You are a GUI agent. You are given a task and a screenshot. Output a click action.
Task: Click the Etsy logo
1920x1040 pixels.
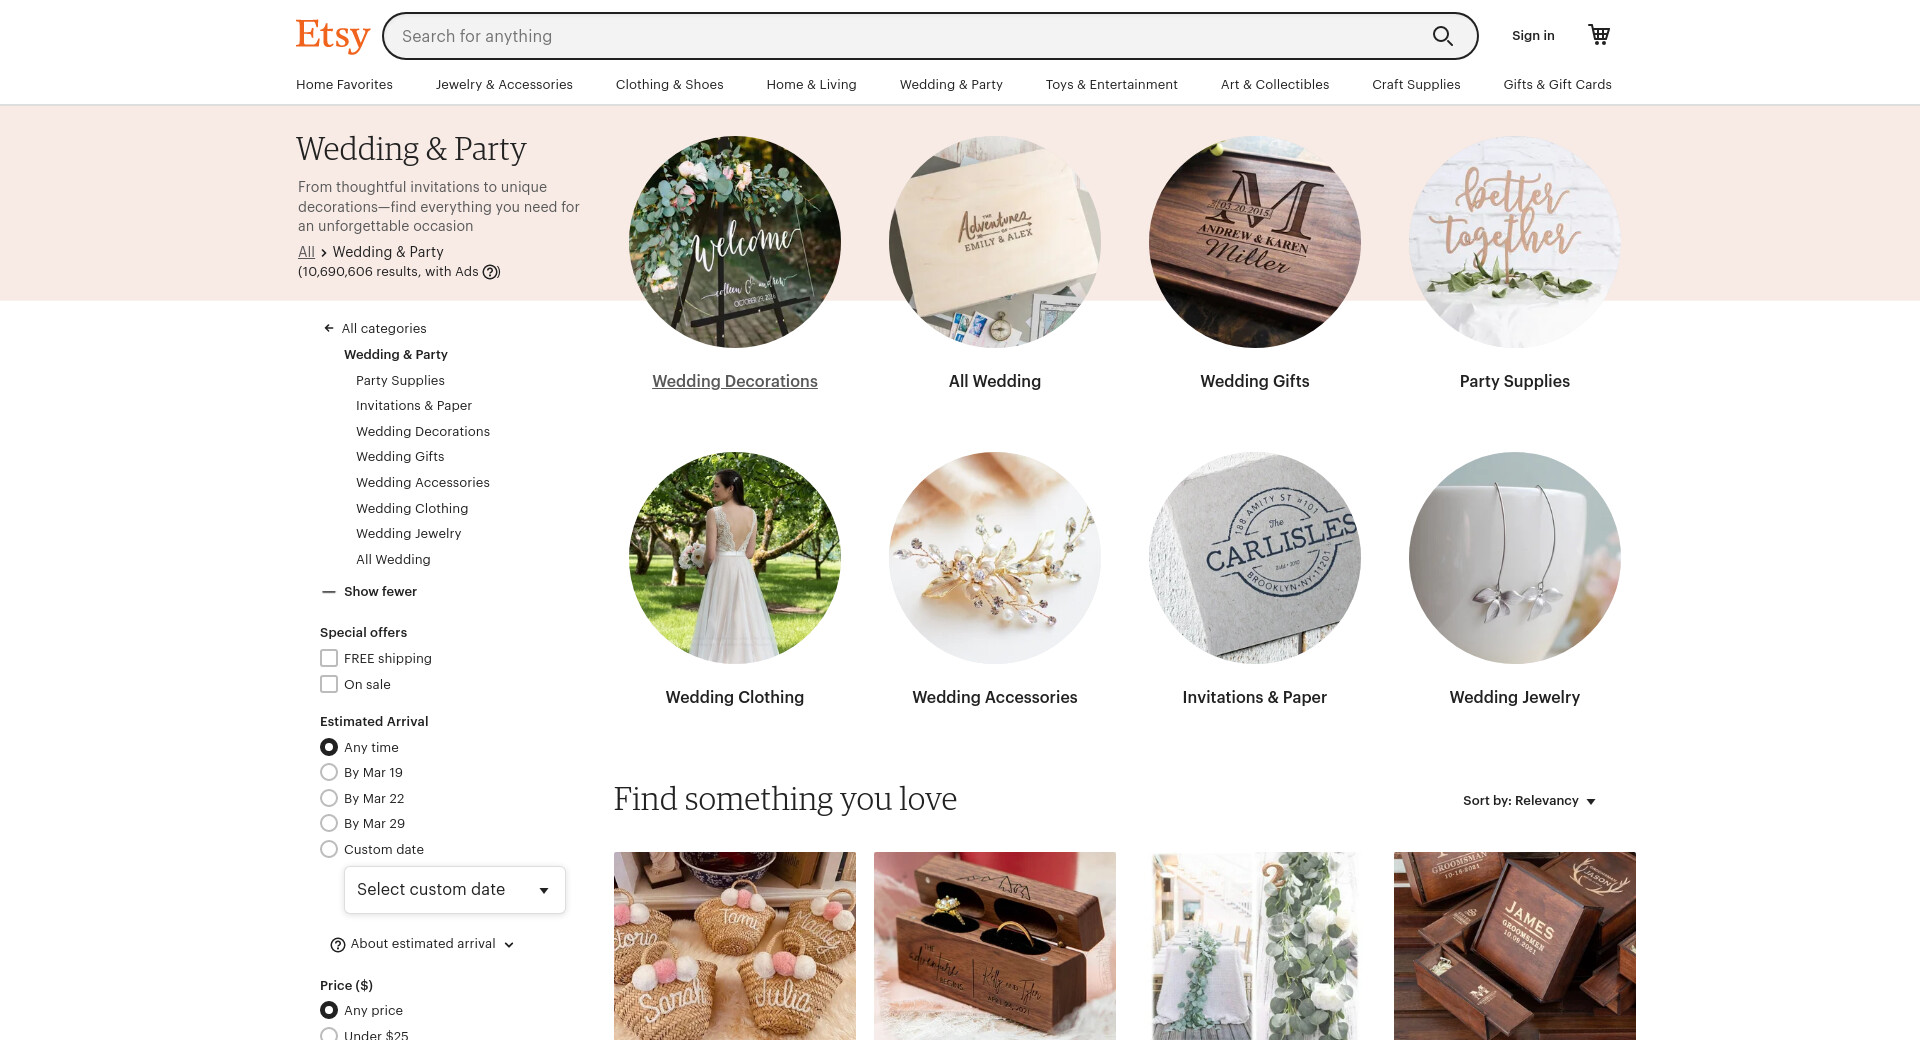(x=333, y=35)
